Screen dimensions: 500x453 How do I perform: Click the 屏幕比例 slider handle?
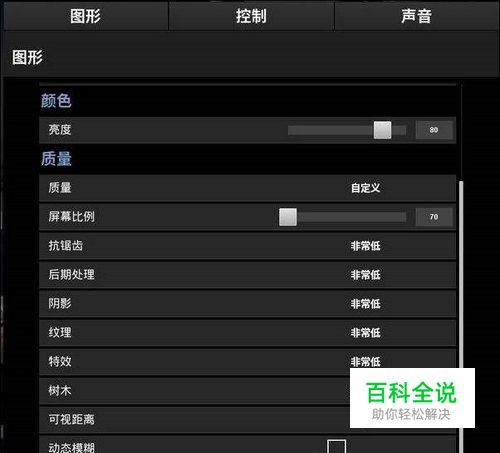[288, 217]
